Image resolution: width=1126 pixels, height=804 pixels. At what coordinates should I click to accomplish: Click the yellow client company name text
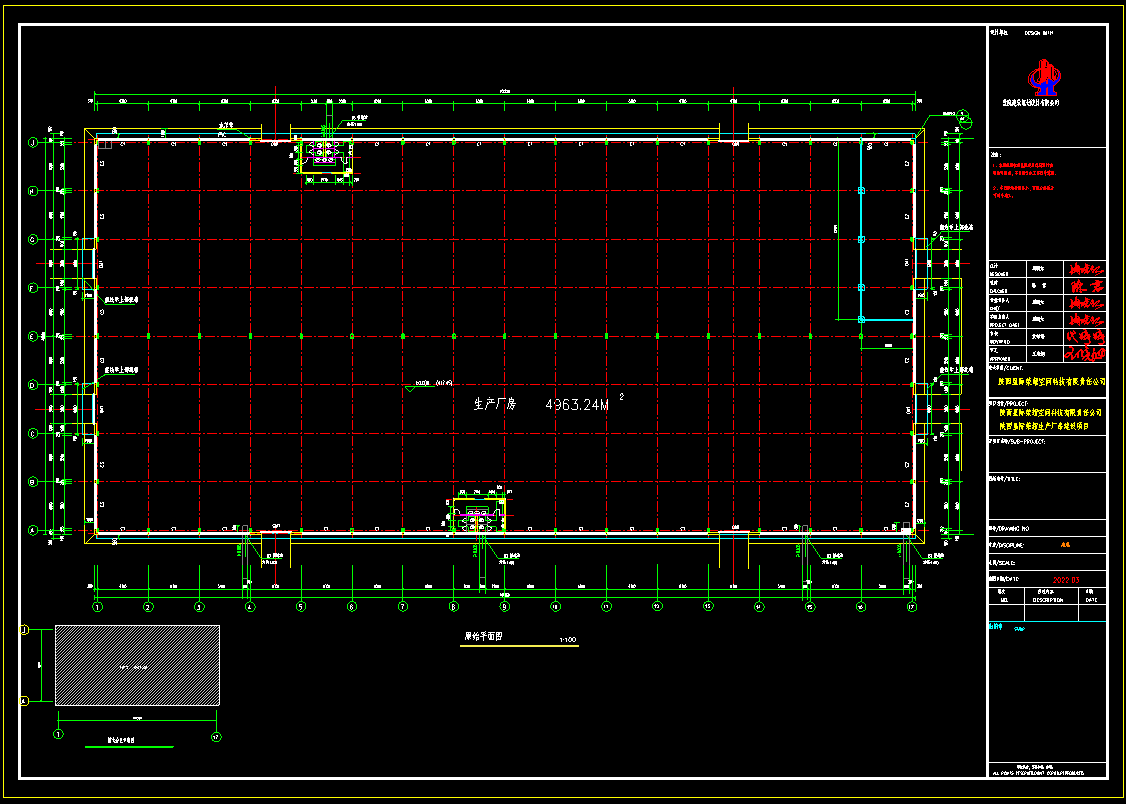coord(1052,380)
